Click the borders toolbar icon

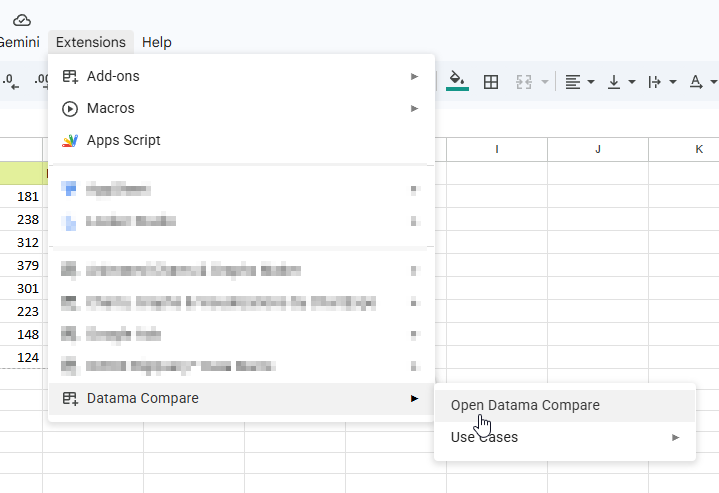tap(491, 82)
